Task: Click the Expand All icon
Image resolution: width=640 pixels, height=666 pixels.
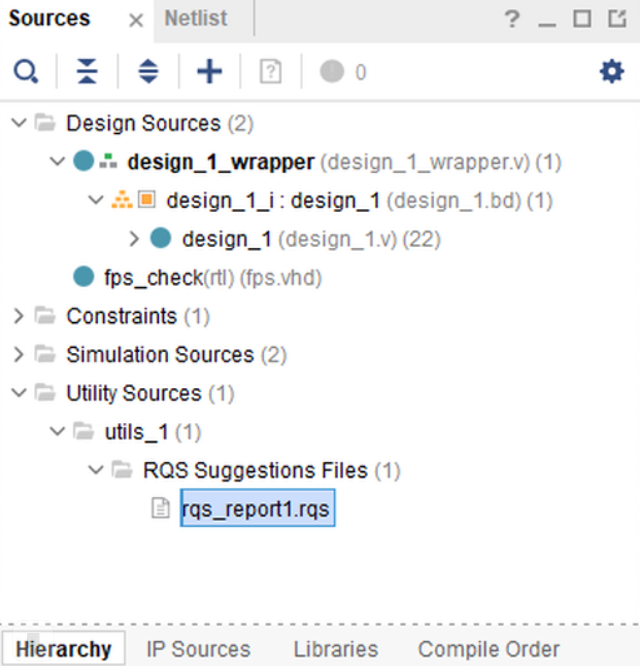Action: 148,71
